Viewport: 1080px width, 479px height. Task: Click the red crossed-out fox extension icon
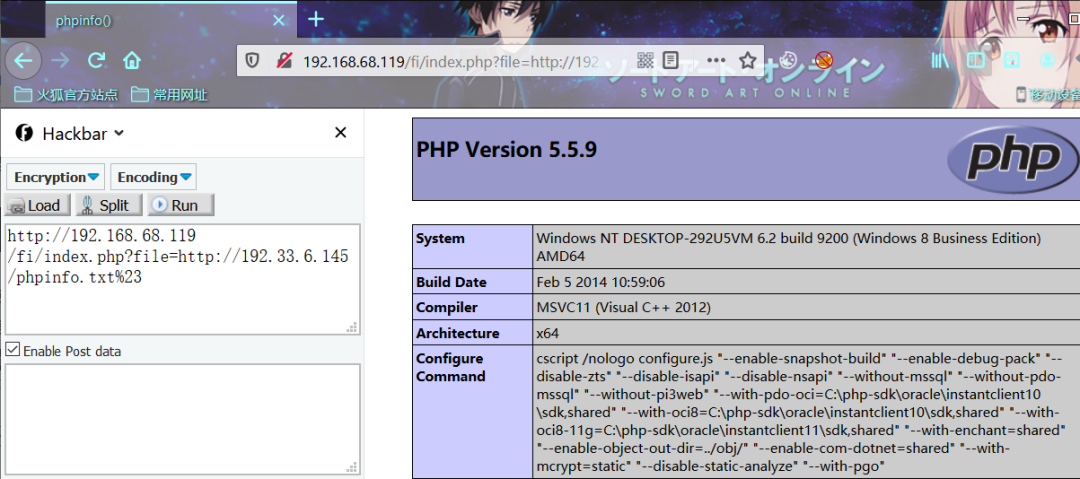(824, 60)
